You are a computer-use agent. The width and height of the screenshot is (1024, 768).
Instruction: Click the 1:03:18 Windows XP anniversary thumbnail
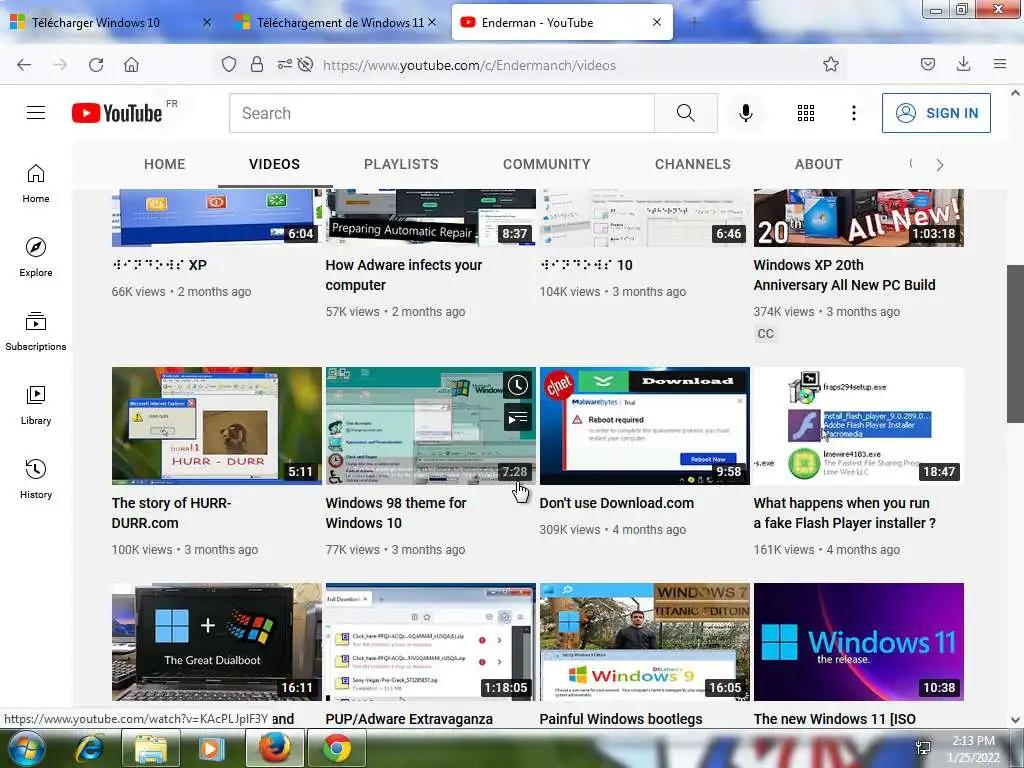(859, 217)
